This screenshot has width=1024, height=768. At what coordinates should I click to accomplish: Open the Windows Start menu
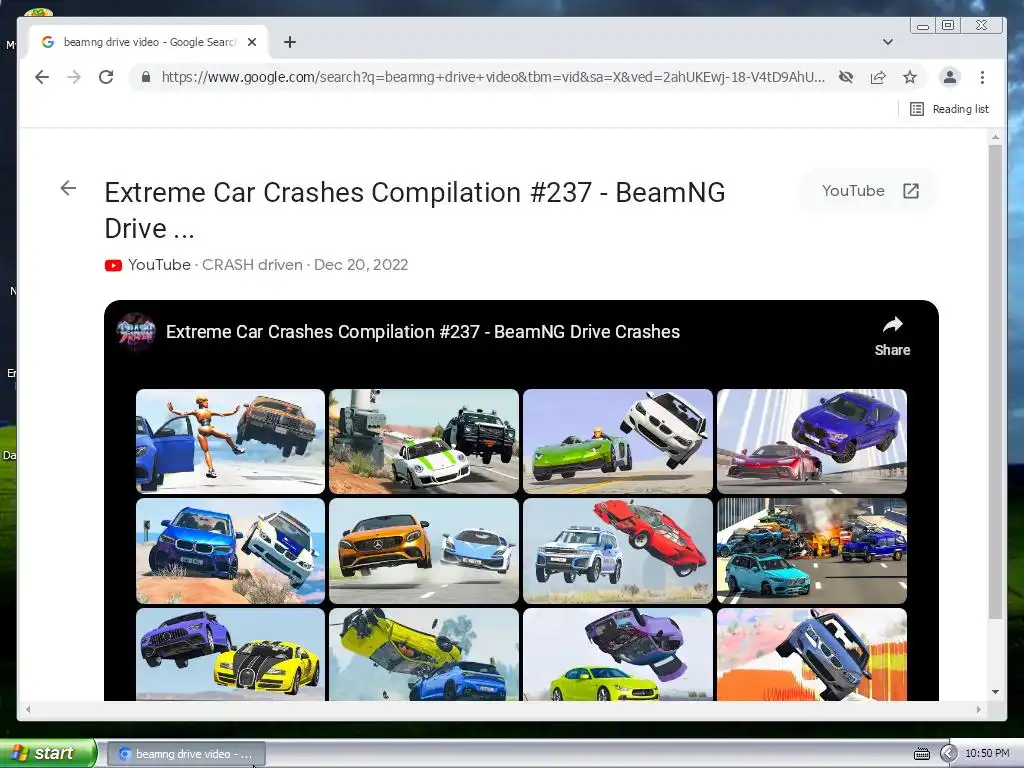[48, 753]
